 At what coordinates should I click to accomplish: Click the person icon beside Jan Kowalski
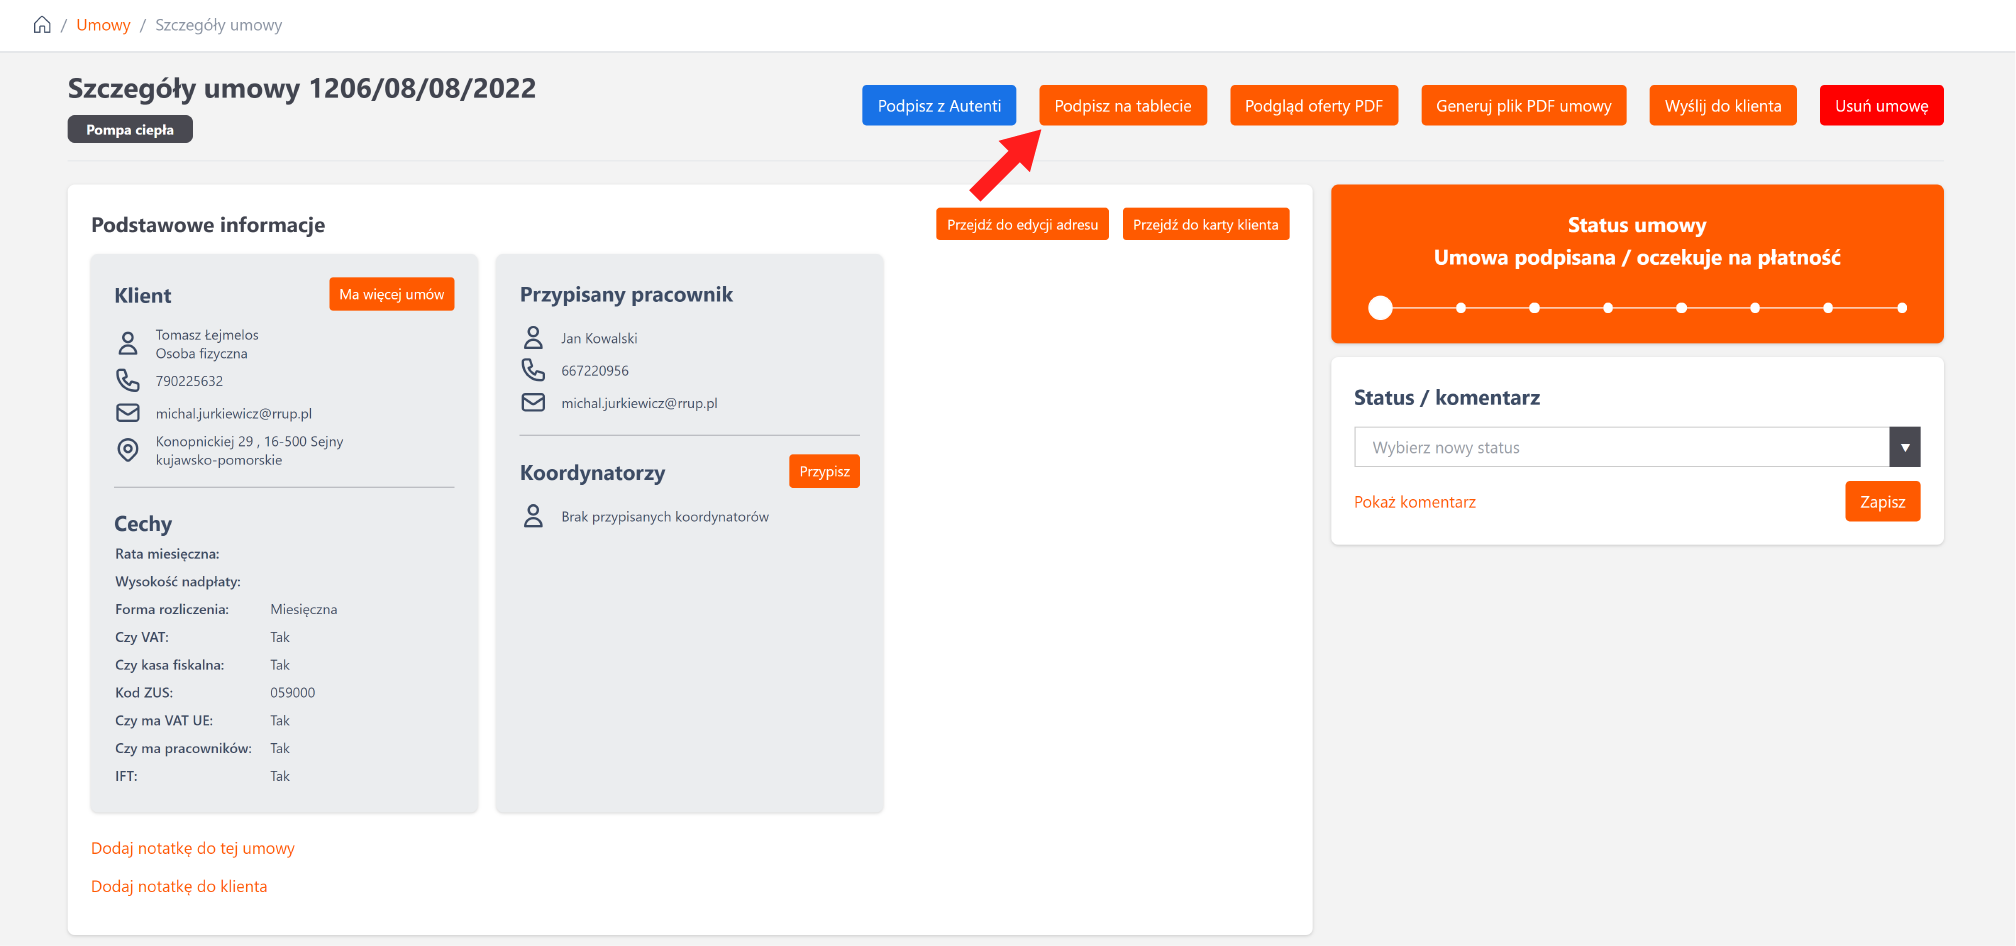pos(534,338)
